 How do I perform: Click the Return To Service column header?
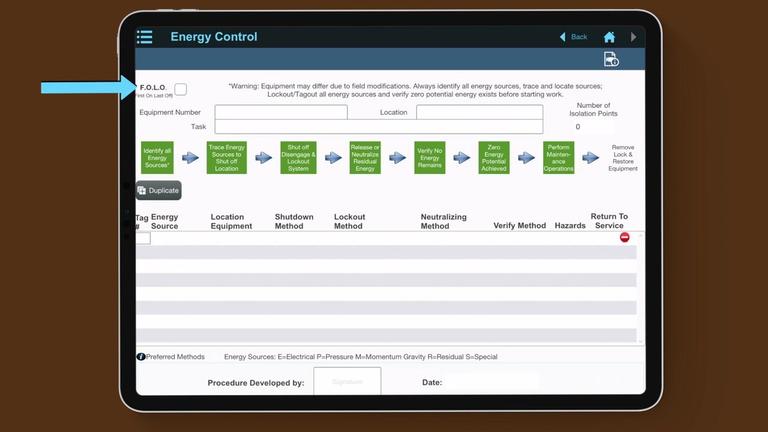[x=609, y=221]
